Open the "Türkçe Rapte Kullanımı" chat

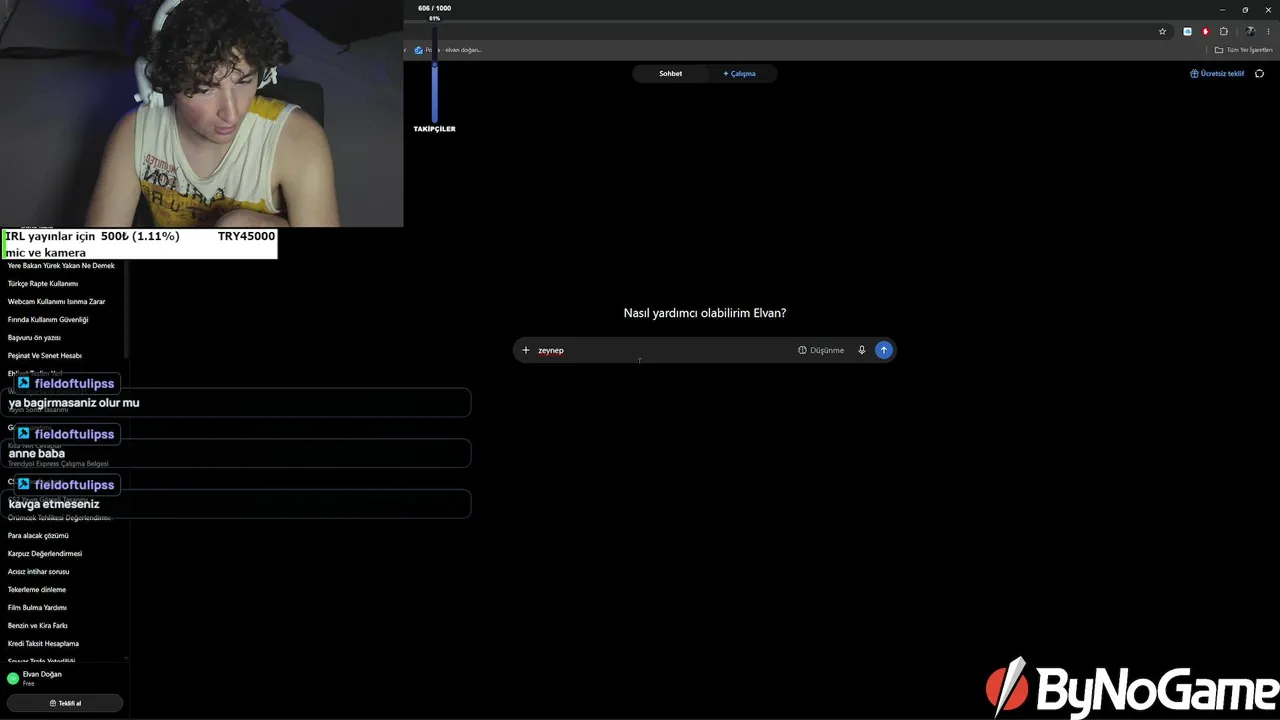tap(43, 284)
